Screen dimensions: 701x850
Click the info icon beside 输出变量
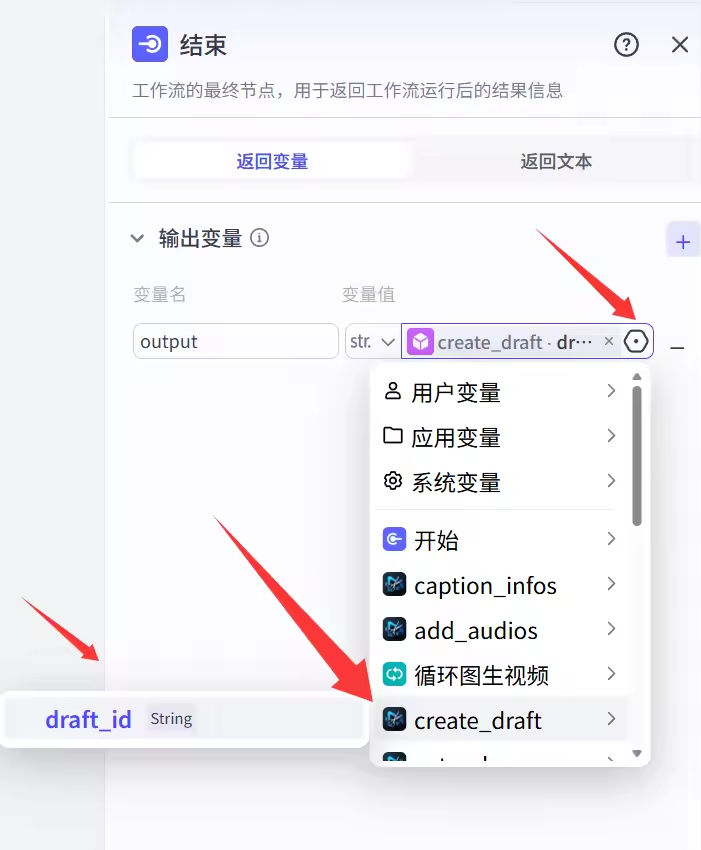coord(260,239)
